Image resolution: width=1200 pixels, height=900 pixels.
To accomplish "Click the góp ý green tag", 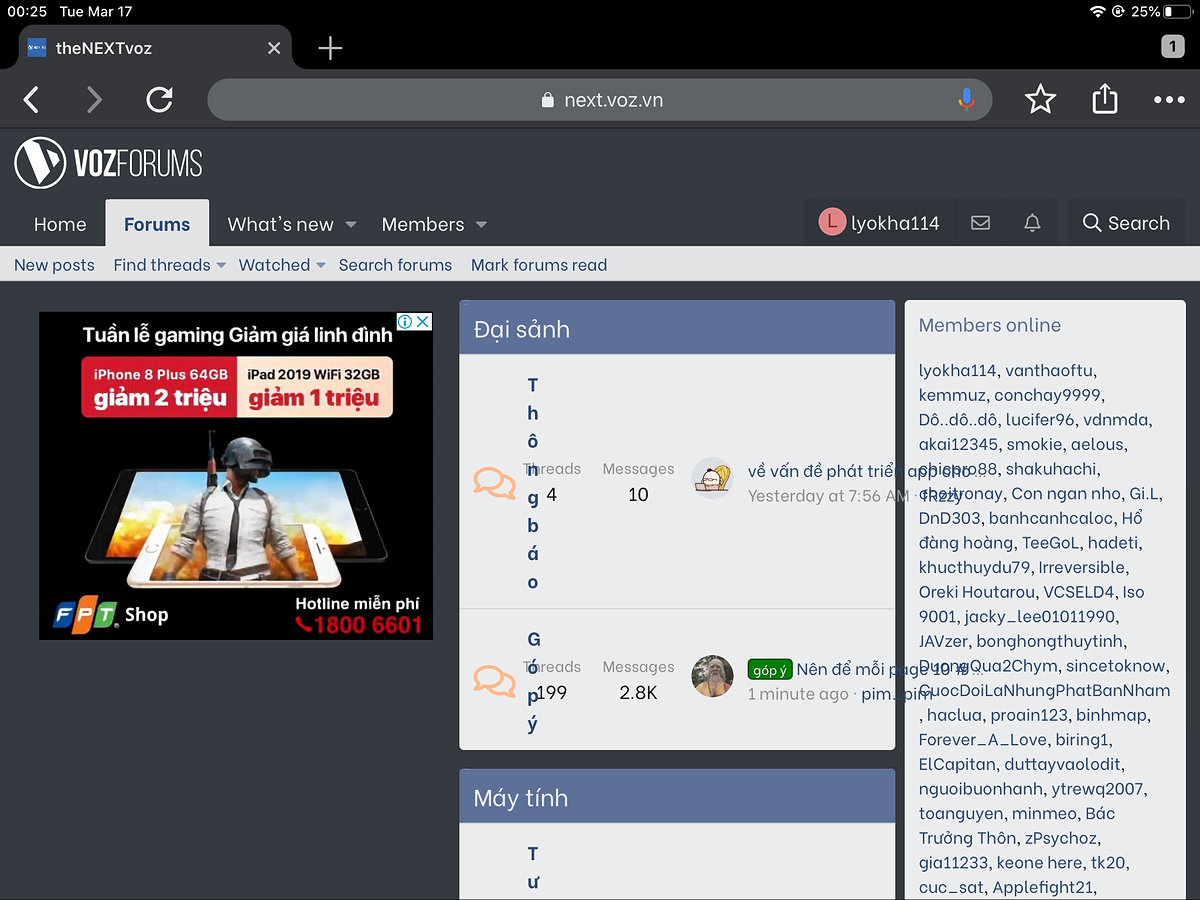I will click(x=770, y=670).
